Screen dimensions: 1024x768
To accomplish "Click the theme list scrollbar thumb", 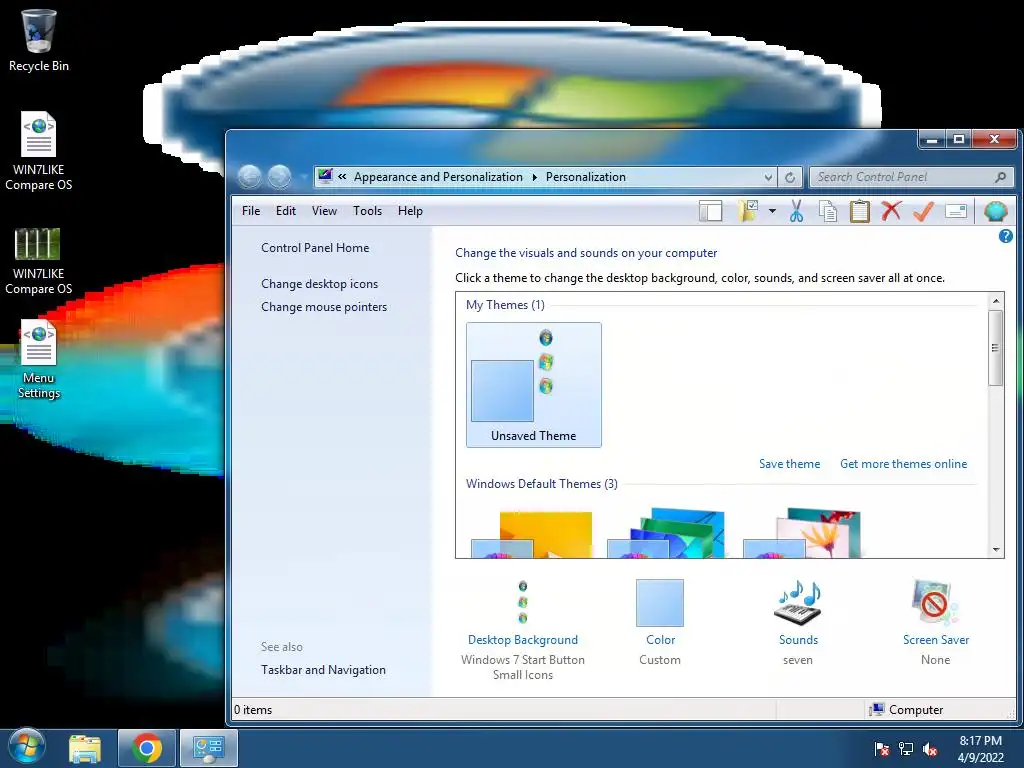I will point(995,348).
